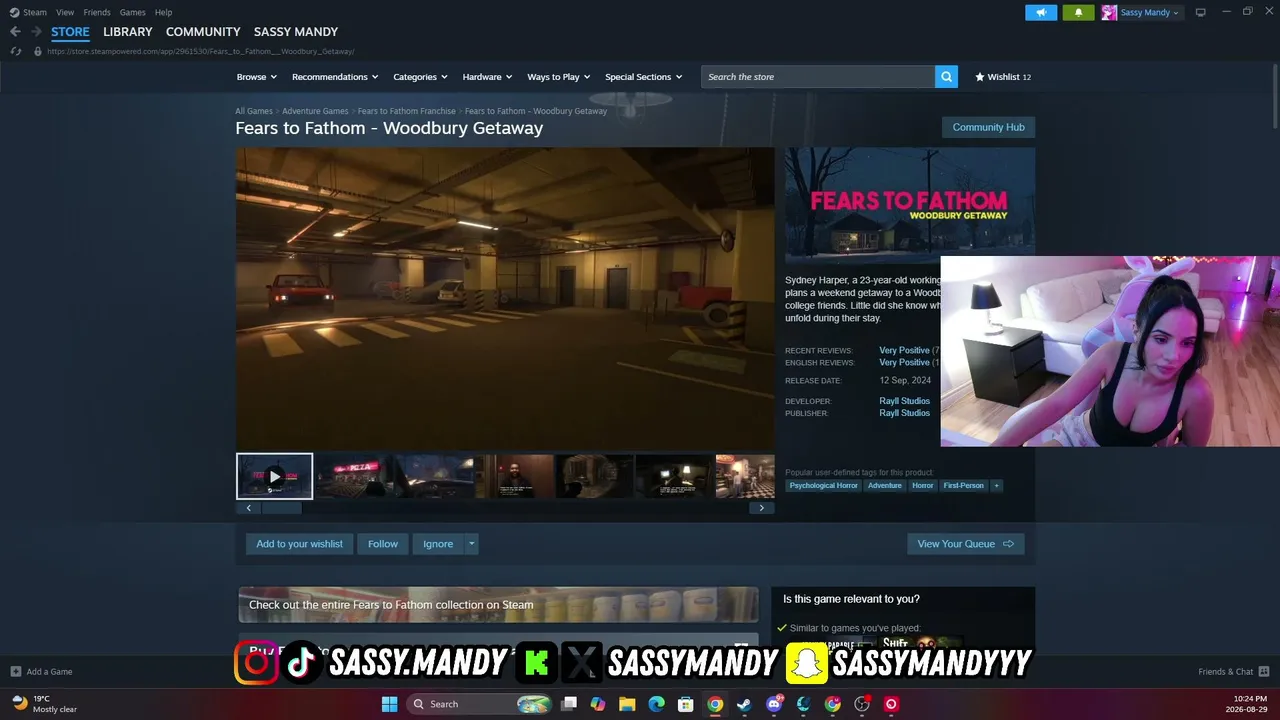Expand the Recommendations dropdown
The height and width of the screenshot is (720, 1280).
[x=335, y=77]
